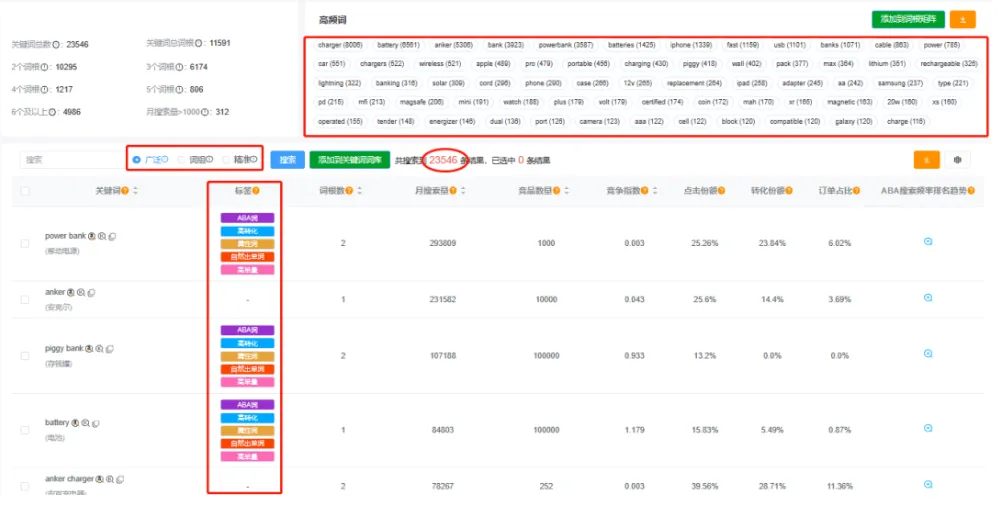The height and width of the screenshot is (520, 999).
Task: Click help icon on ABA搜索频率排名趋势 header
Action: [971, 191]
